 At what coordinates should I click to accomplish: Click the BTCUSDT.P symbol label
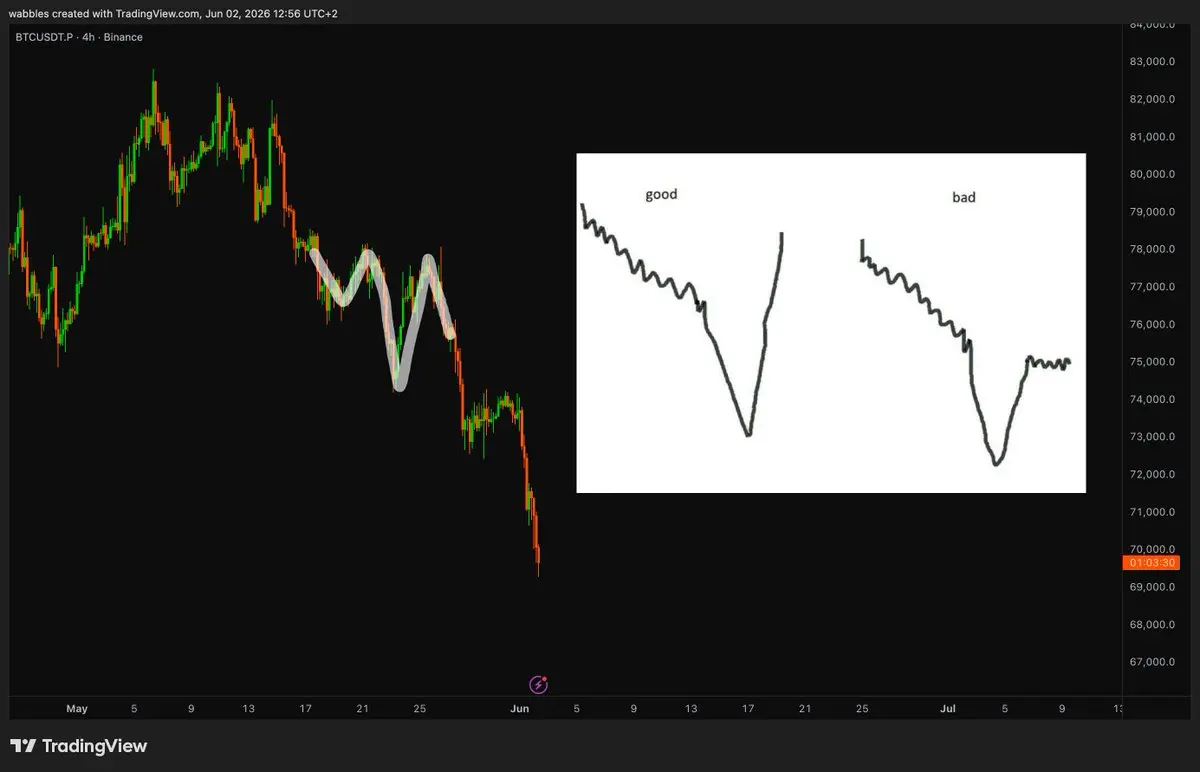[46, 37]
